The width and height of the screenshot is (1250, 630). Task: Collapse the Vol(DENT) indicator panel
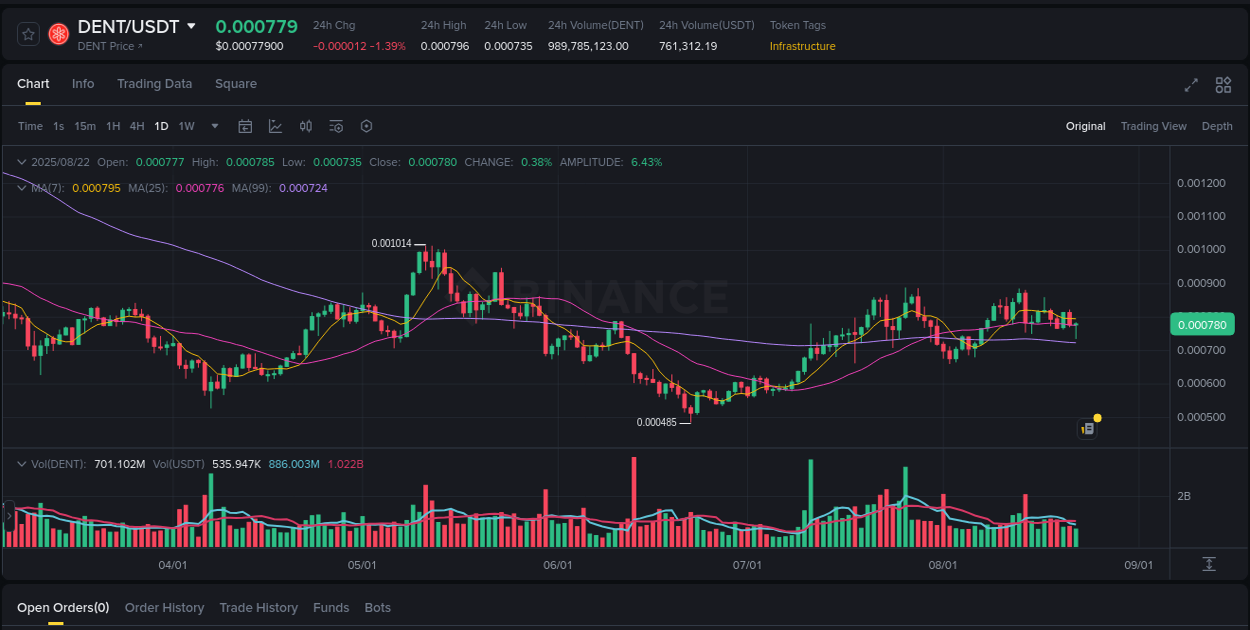(x=20, y=463)
